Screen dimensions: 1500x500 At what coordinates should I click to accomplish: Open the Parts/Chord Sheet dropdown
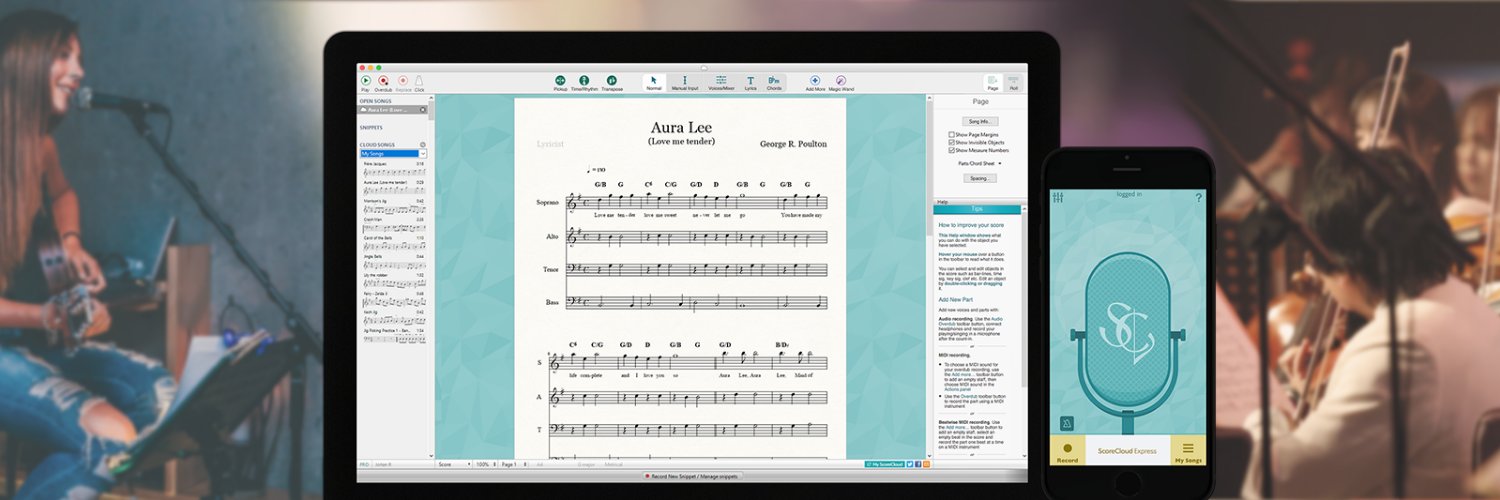pos(980,163)
